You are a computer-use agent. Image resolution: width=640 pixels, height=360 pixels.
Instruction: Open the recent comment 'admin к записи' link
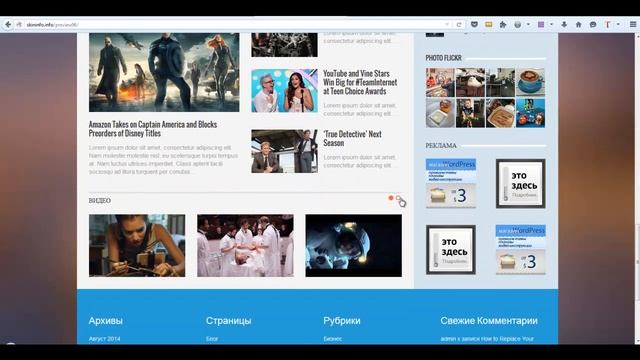[x=487, y=339]
